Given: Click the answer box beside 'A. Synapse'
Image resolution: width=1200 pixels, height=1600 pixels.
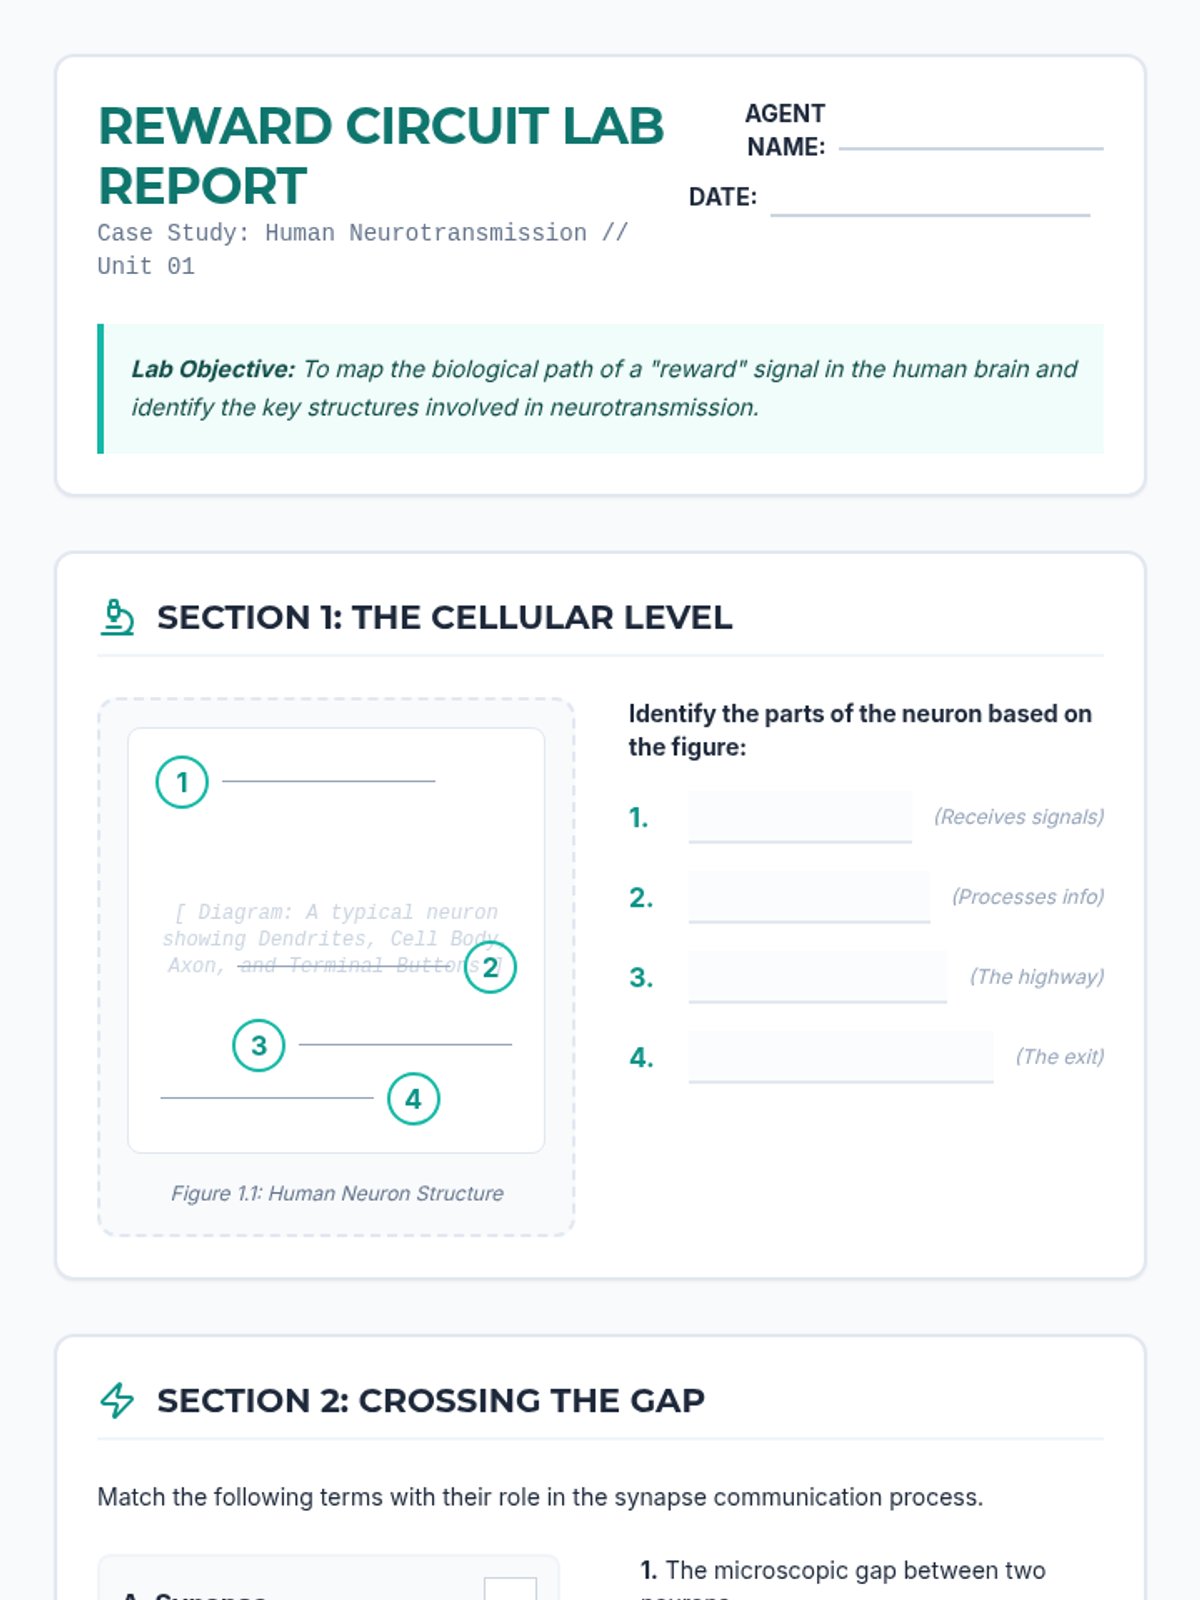Looking at the screenshot, I should (510, 1590).
